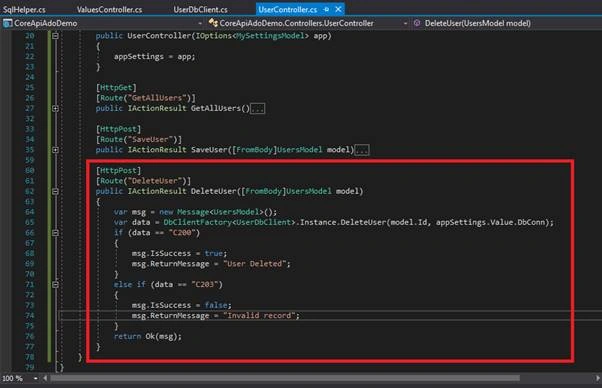The width and height of the screenshot is (602, 388).
Task: Click the horizontal scrollbar left arrow
Action: [45, 378]
